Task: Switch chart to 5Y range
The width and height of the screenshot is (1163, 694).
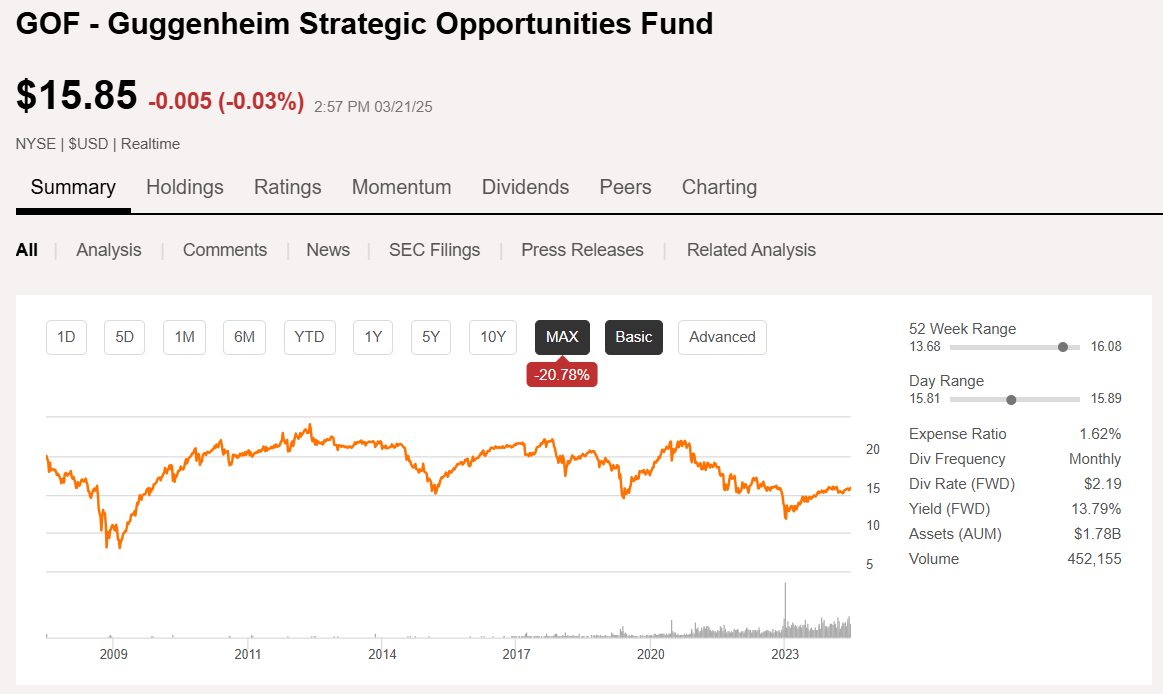Action: point(431,337)
